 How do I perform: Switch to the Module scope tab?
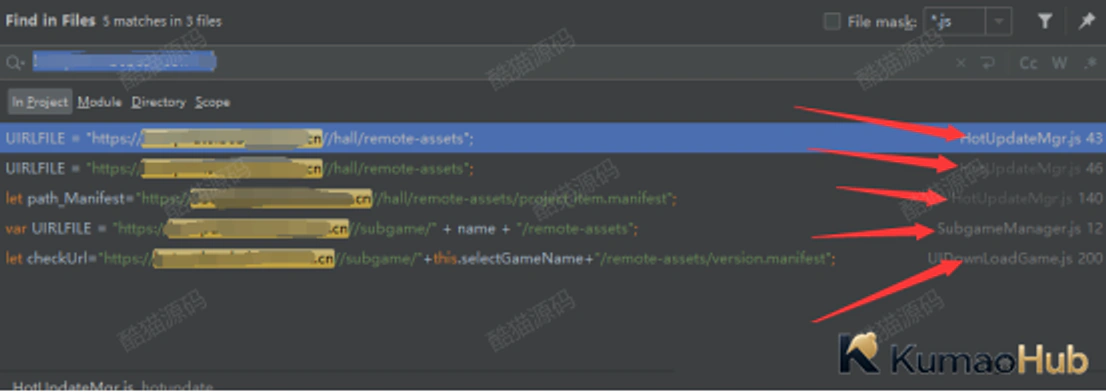99,102
